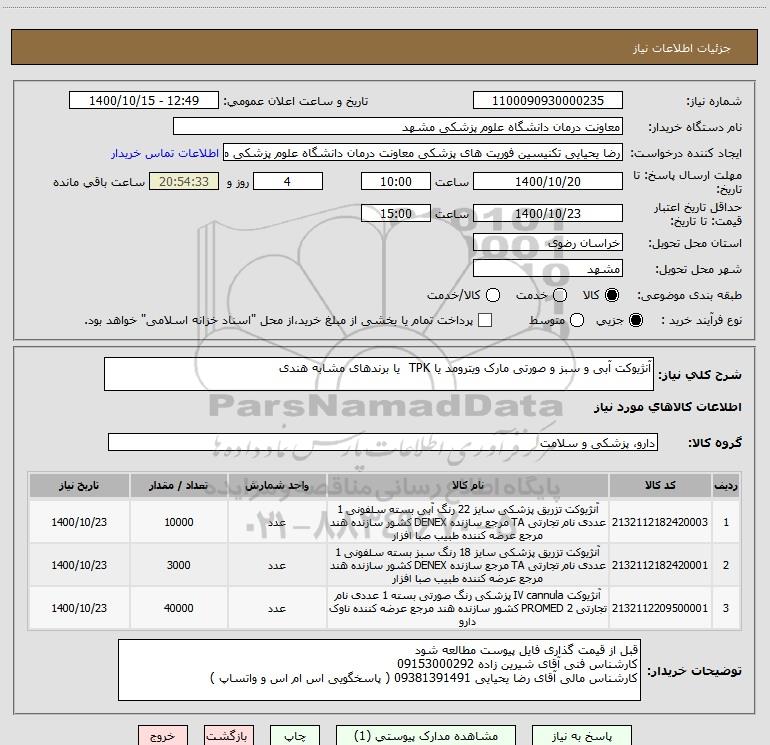Click the city field مشهد

(548, 269)
